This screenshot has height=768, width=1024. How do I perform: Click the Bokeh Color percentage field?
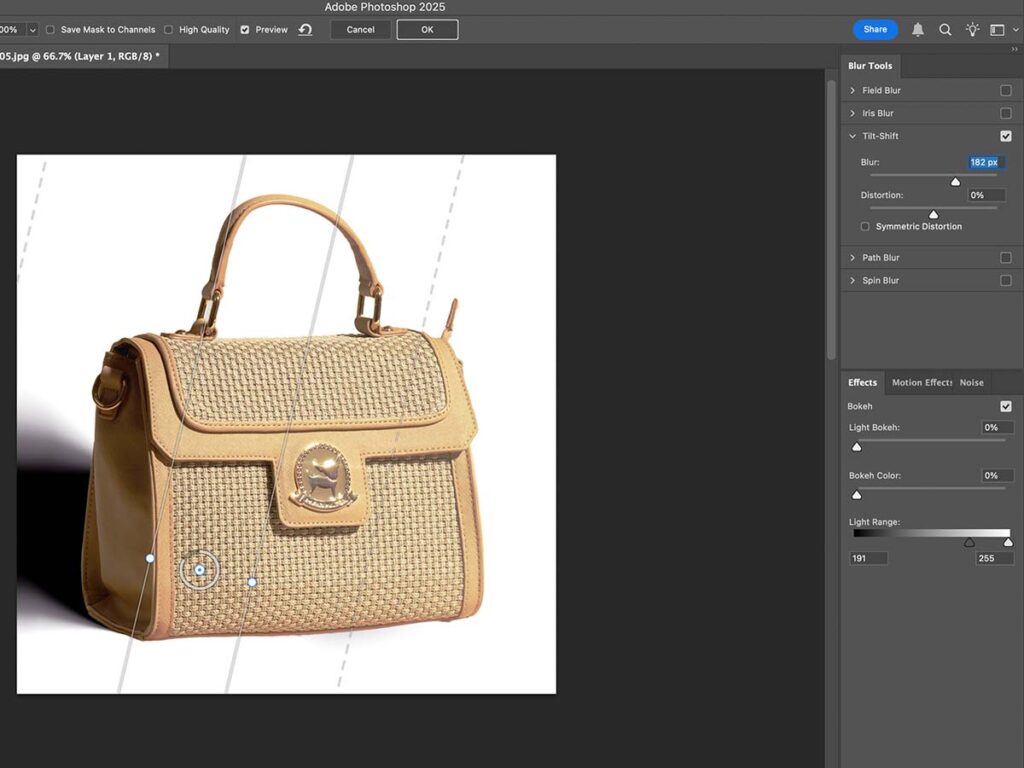point(997,475)
